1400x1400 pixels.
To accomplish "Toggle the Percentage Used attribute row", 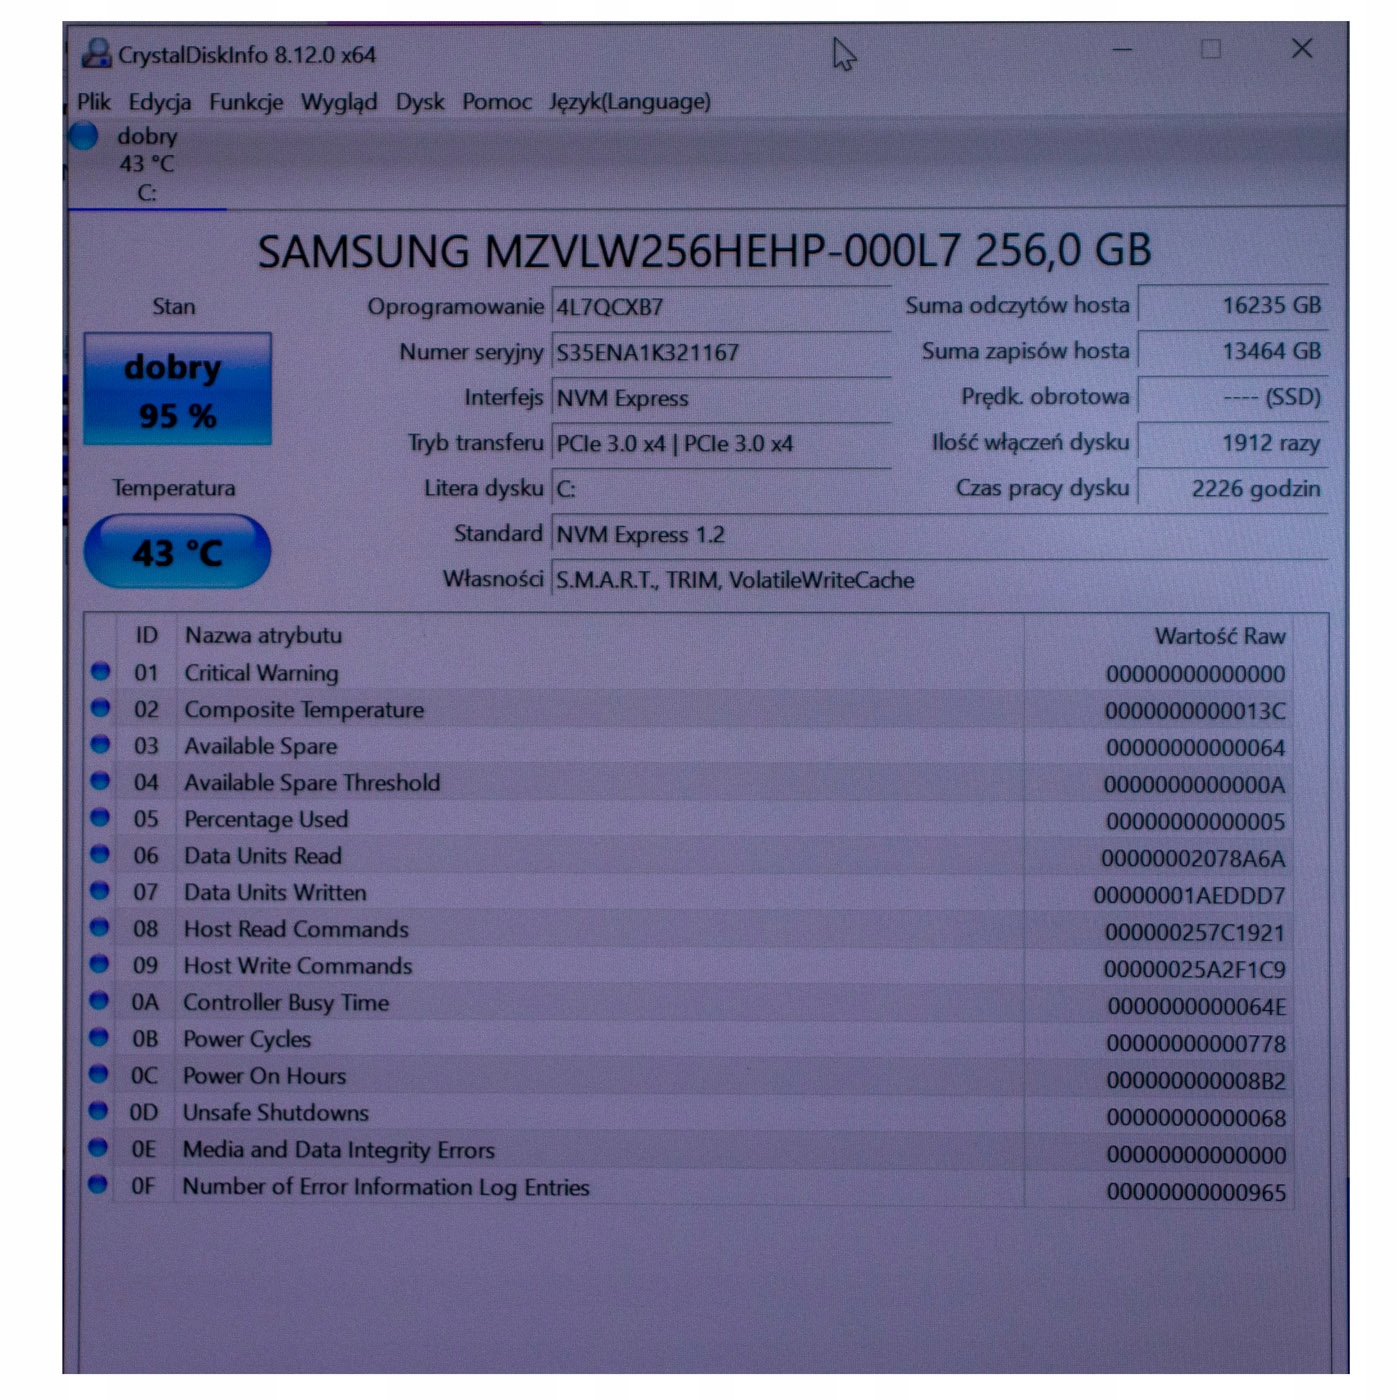I will [264, 819].
